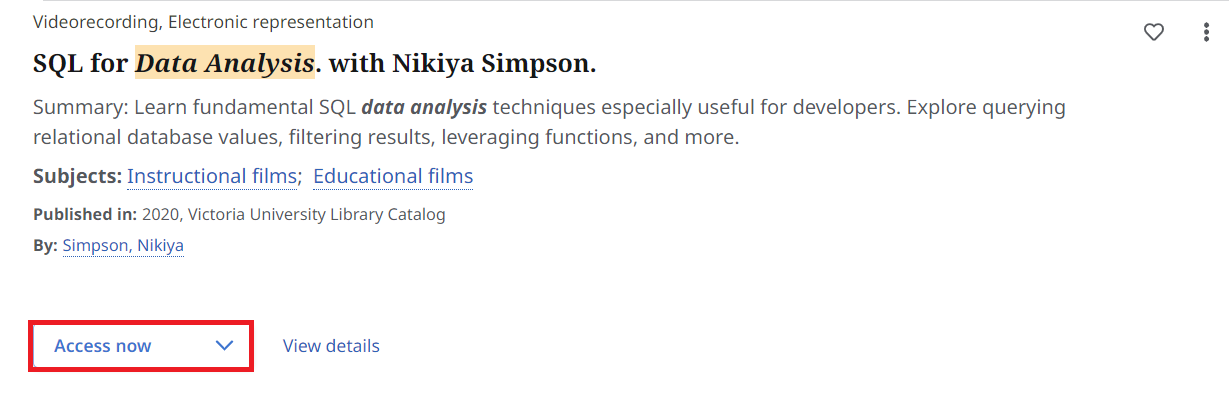This screenshot has height=397, width=1229.
Task: Click the 'Subjects:' label
Action: tap(77, 177)
